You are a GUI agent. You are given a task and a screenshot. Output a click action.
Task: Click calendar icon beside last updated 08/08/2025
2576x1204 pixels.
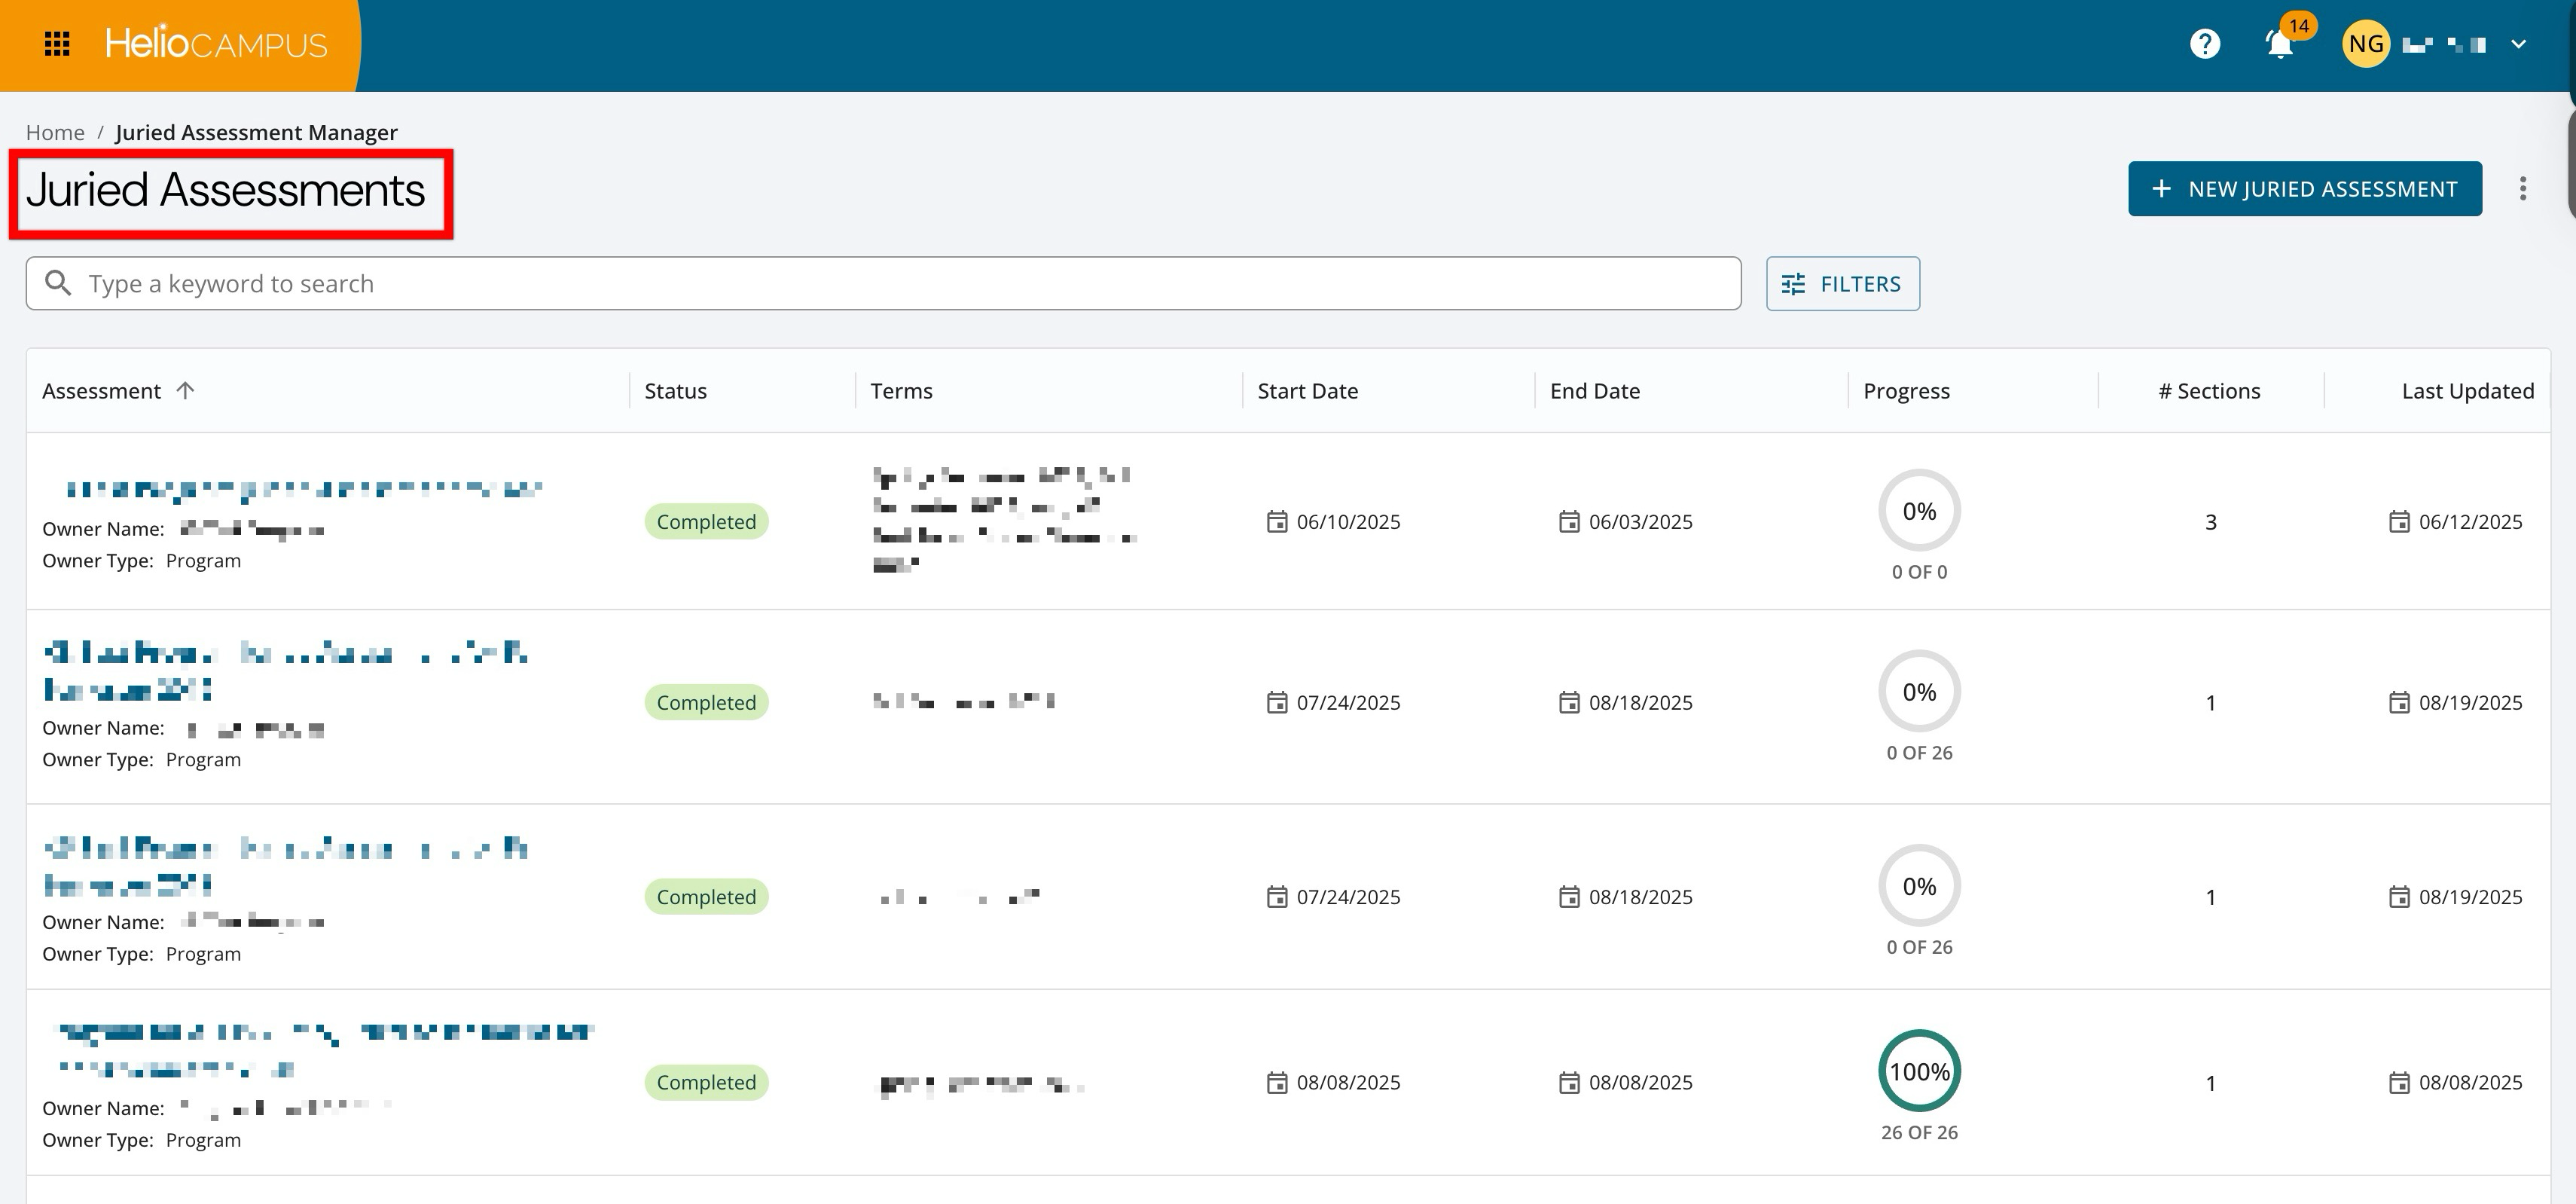pyautogui.click(x=2398, y=1082)
